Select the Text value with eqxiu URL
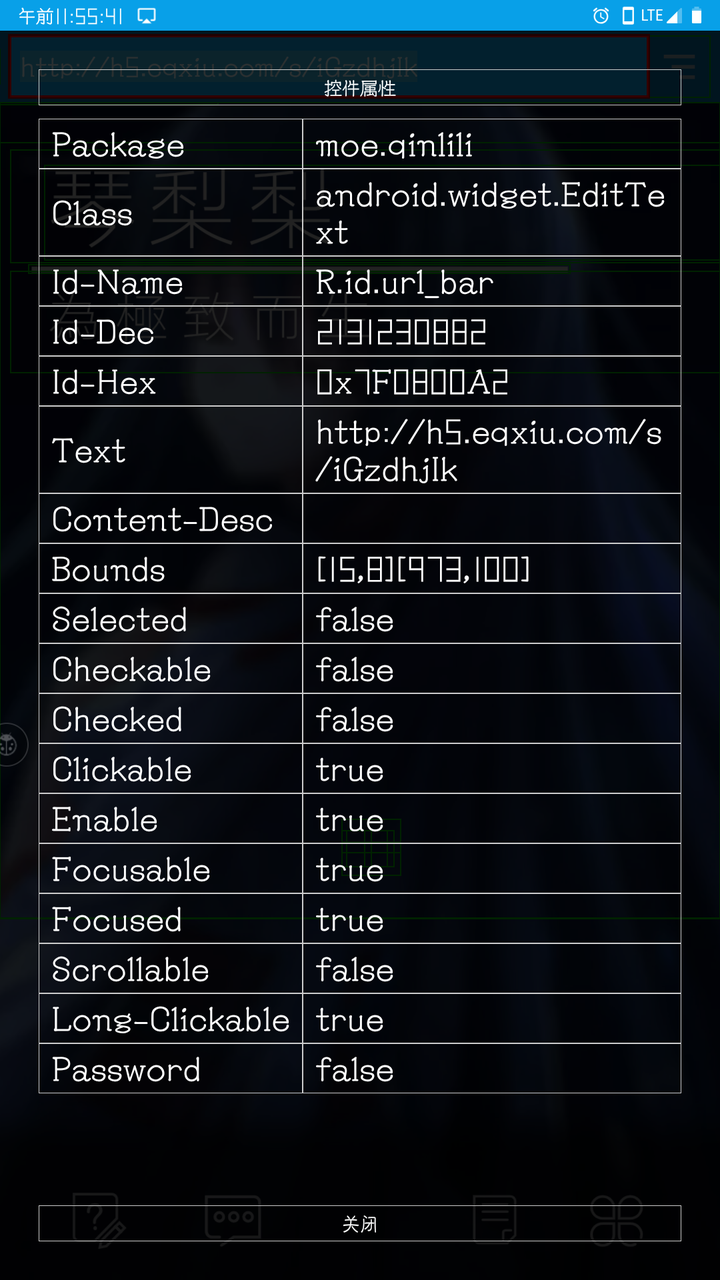Image resolution: width=720 pixels, height=1280 pixels. [490, 450]
